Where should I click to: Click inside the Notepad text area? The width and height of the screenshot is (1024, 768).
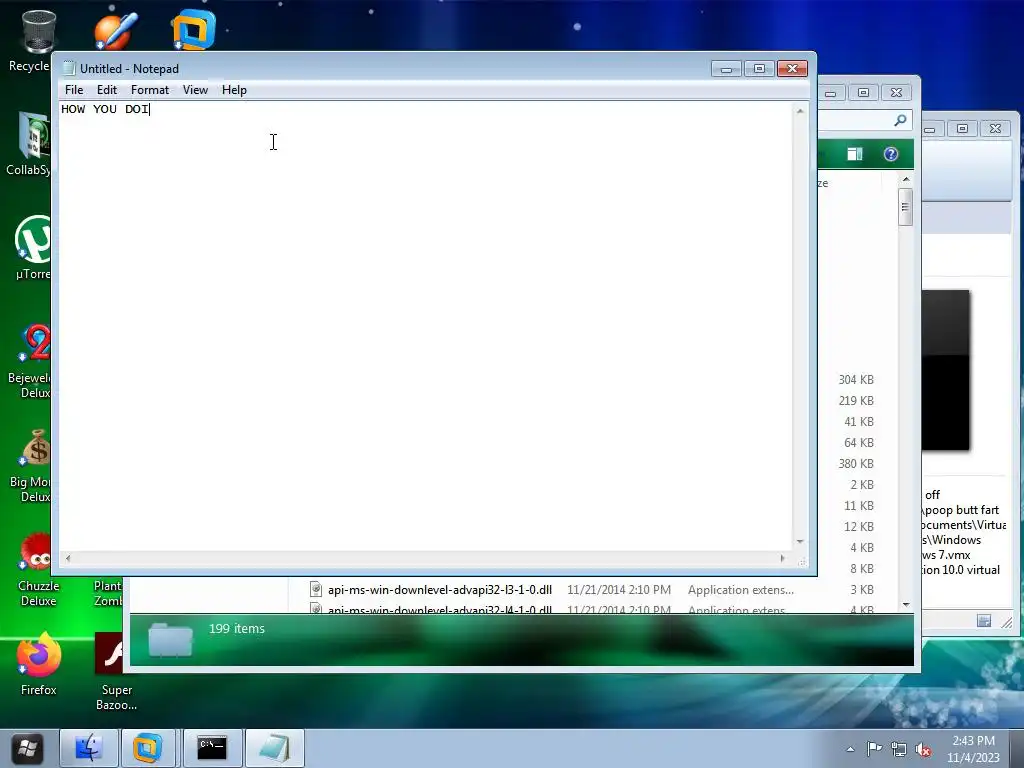click(426, 327)
